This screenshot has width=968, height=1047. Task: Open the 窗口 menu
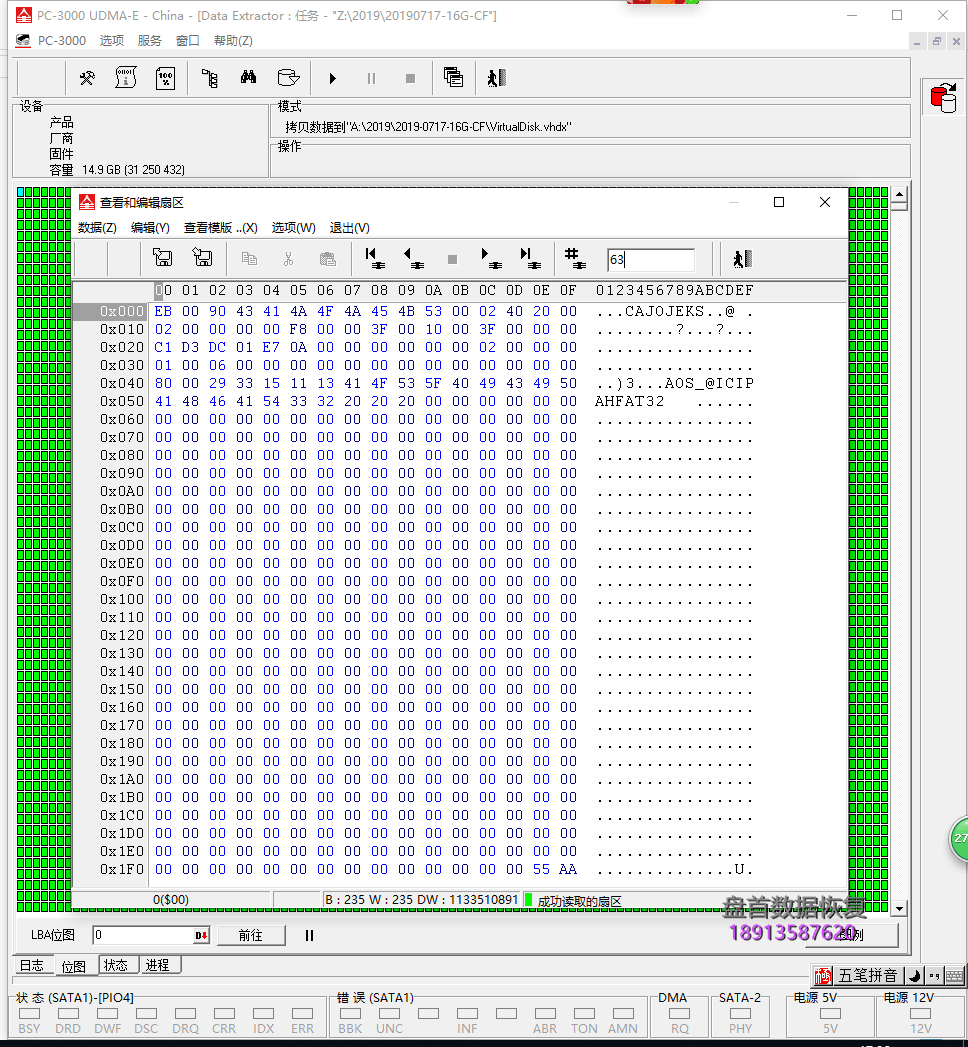pyautogui.click(x=188, y=41)
